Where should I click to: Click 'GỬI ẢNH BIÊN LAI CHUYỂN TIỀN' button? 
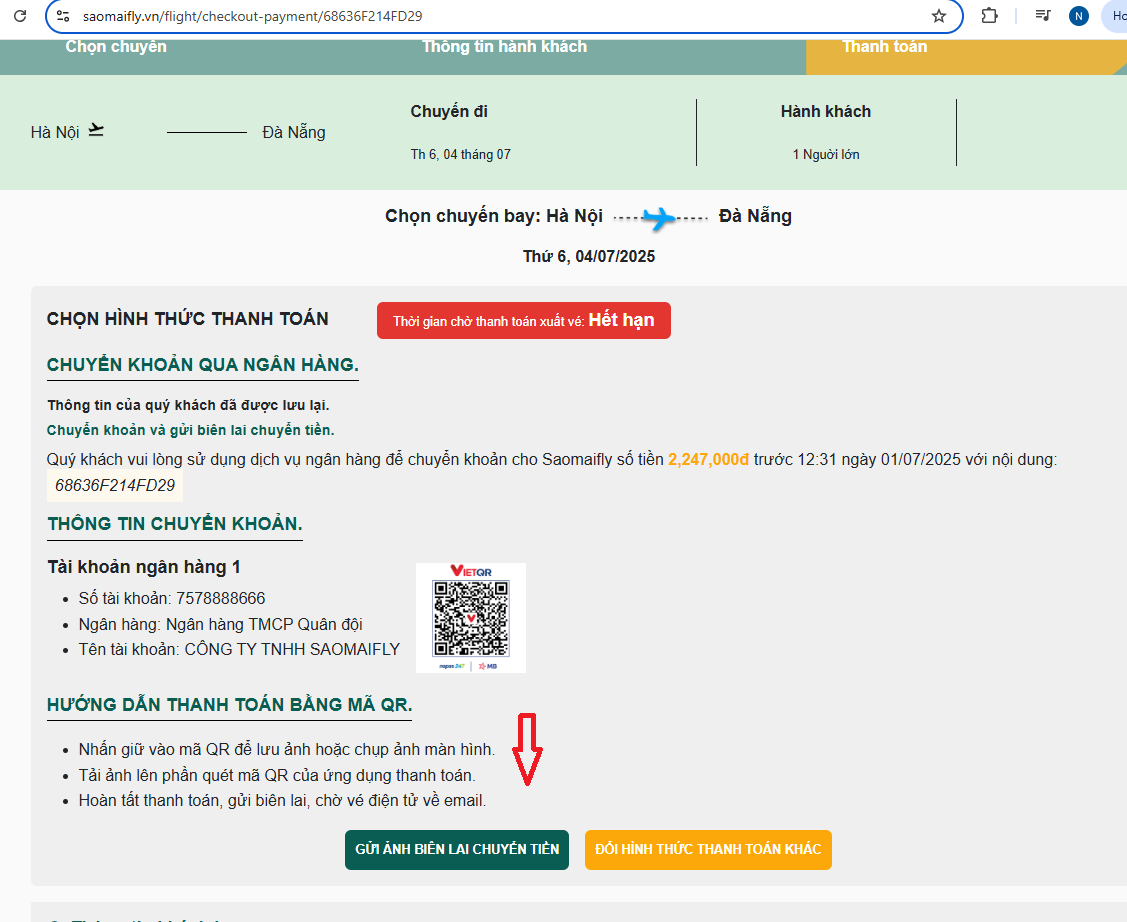click(x=457, y=850)
